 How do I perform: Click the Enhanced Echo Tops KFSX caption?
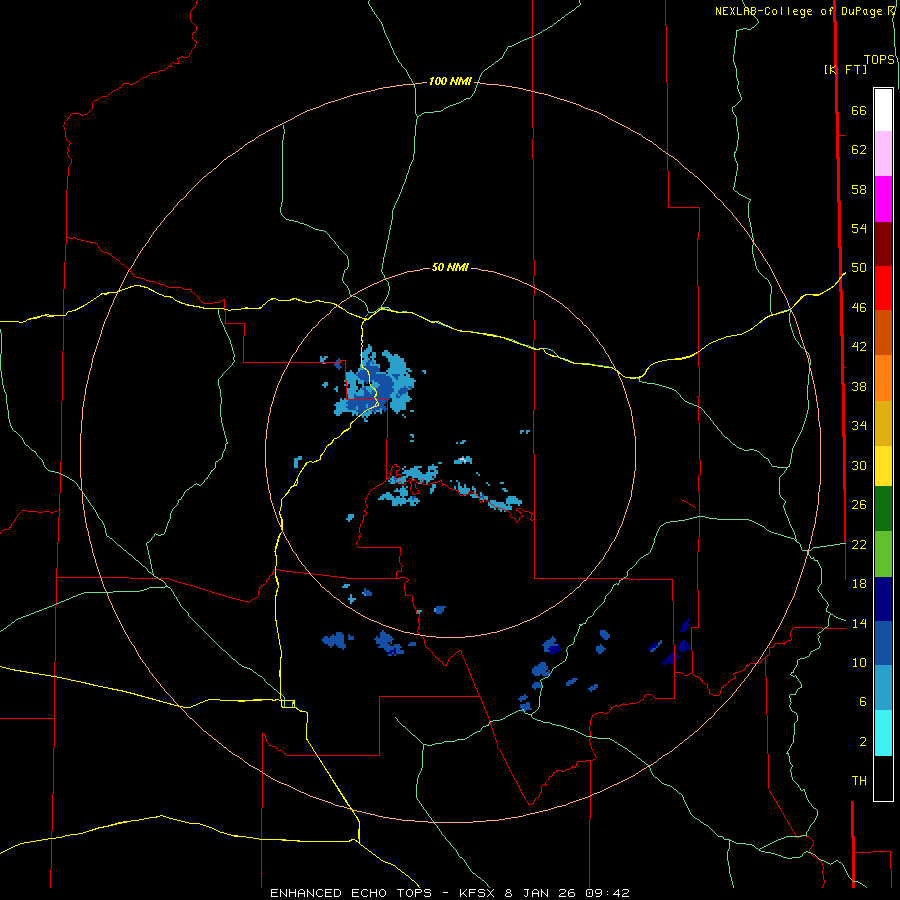coord(450,893)
